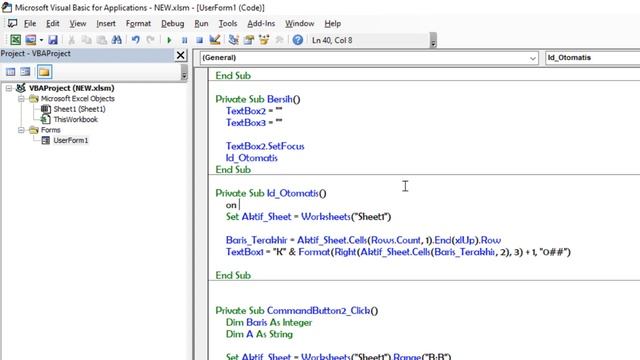Toggle Folders view in Project panel
This screenshot has height=360, width=640.
tap(44, 72)
